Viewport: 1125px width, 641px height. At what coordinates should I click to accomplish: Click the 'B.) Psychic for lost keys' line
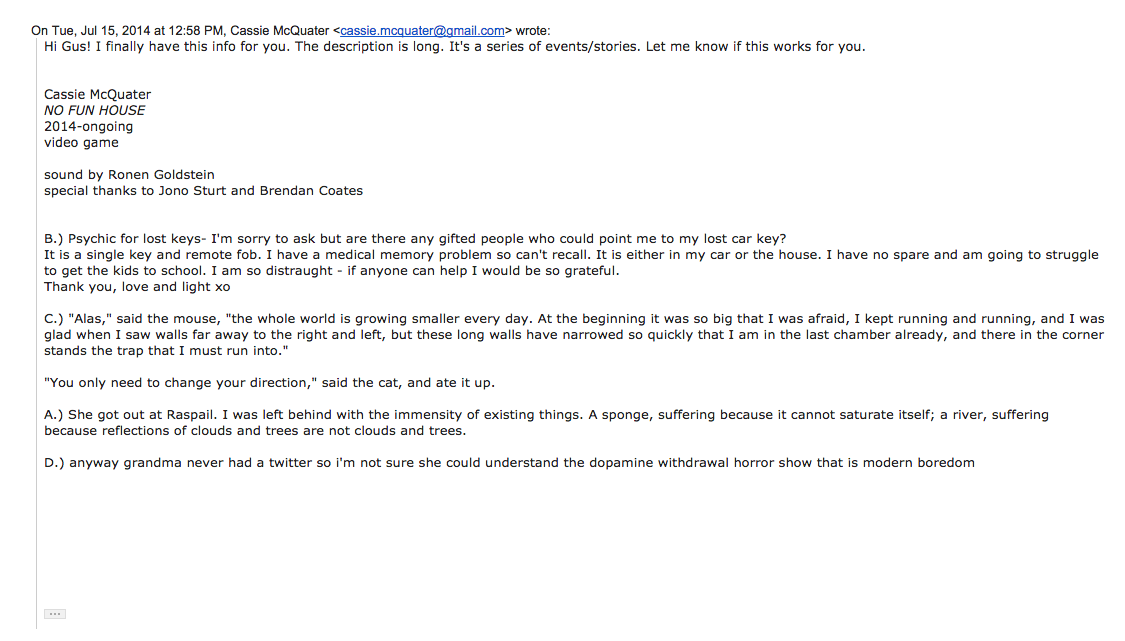[415, 239]
